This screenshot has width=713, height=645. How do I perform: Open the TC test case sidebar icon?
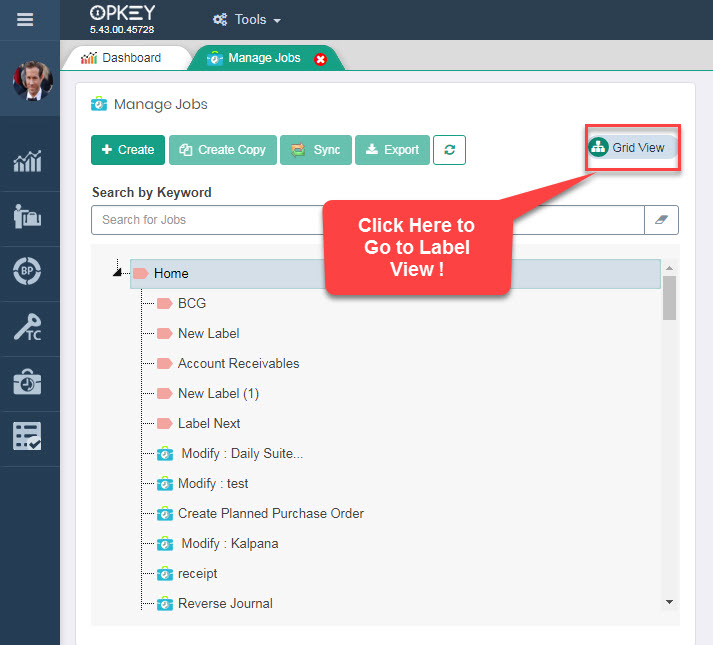pyautogui.click(x=27, y=327)
